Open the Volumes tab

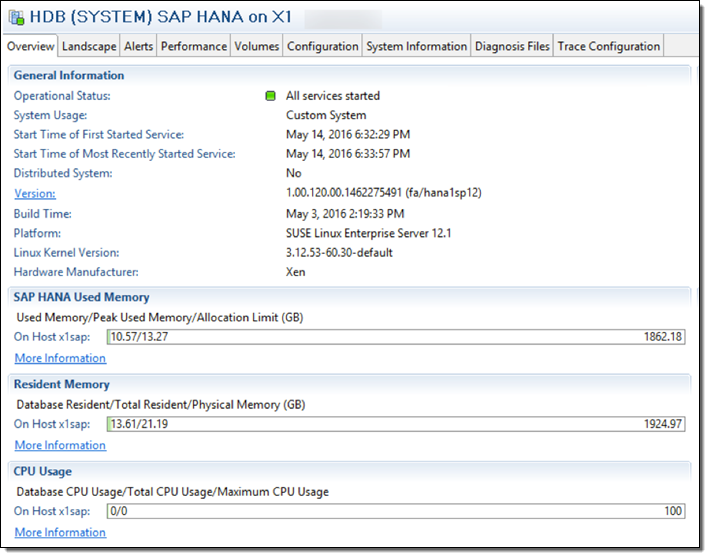coord(257,46)
